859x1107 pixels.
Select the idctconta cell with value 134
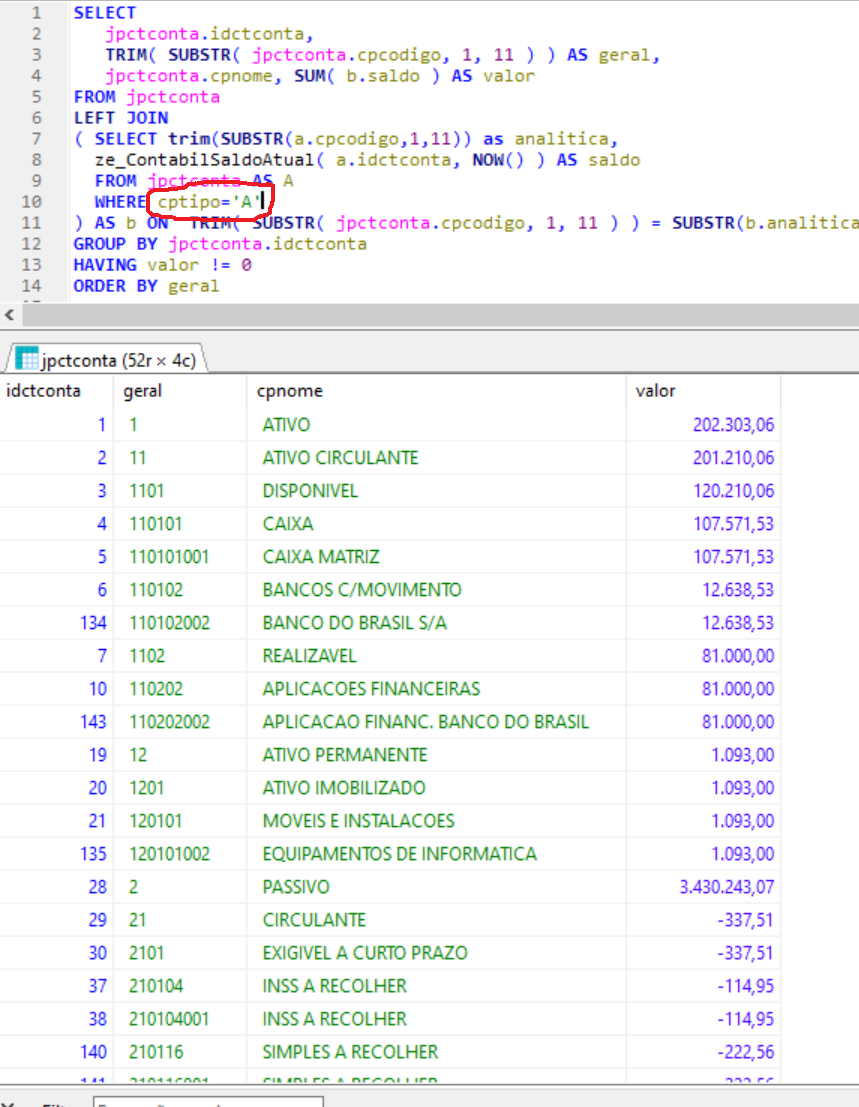(x=93, y=623)
